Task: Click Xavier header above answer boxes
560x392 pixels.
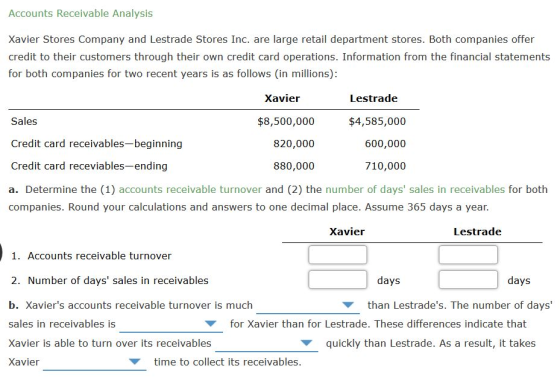Action: tap(347, 232)
